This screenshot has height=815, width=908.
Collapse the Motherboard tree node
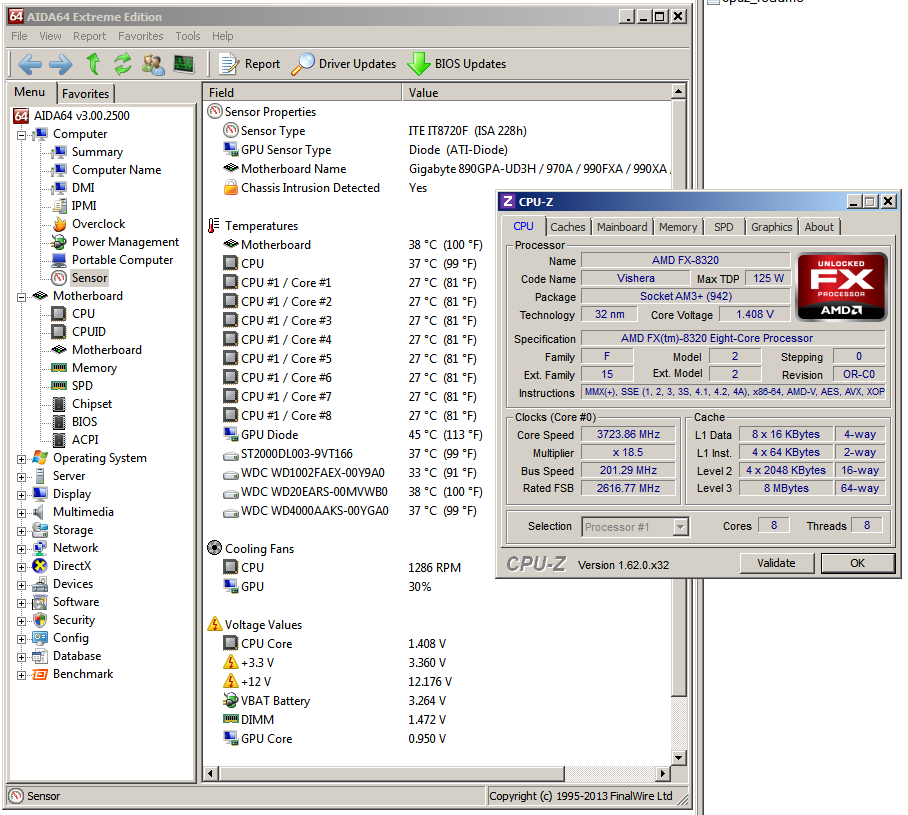click(x=22, y=297)
